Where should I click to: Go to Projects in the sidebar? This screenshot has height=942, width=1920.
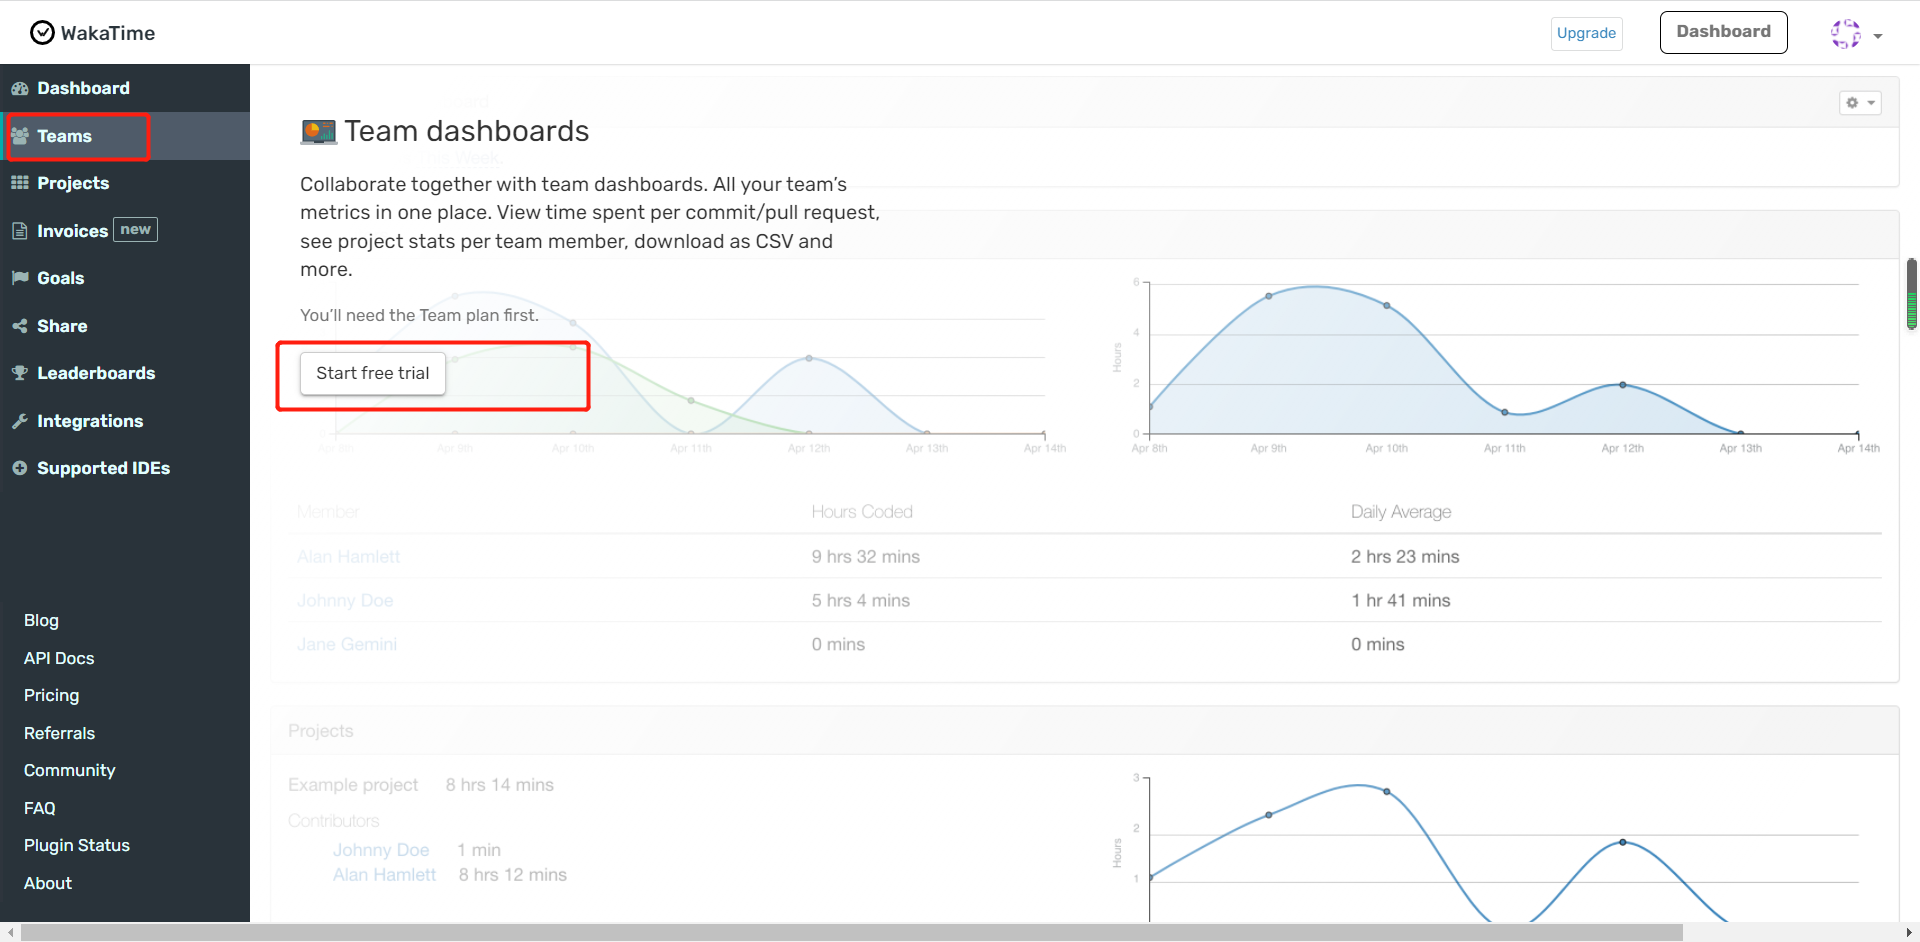(125, 183)
